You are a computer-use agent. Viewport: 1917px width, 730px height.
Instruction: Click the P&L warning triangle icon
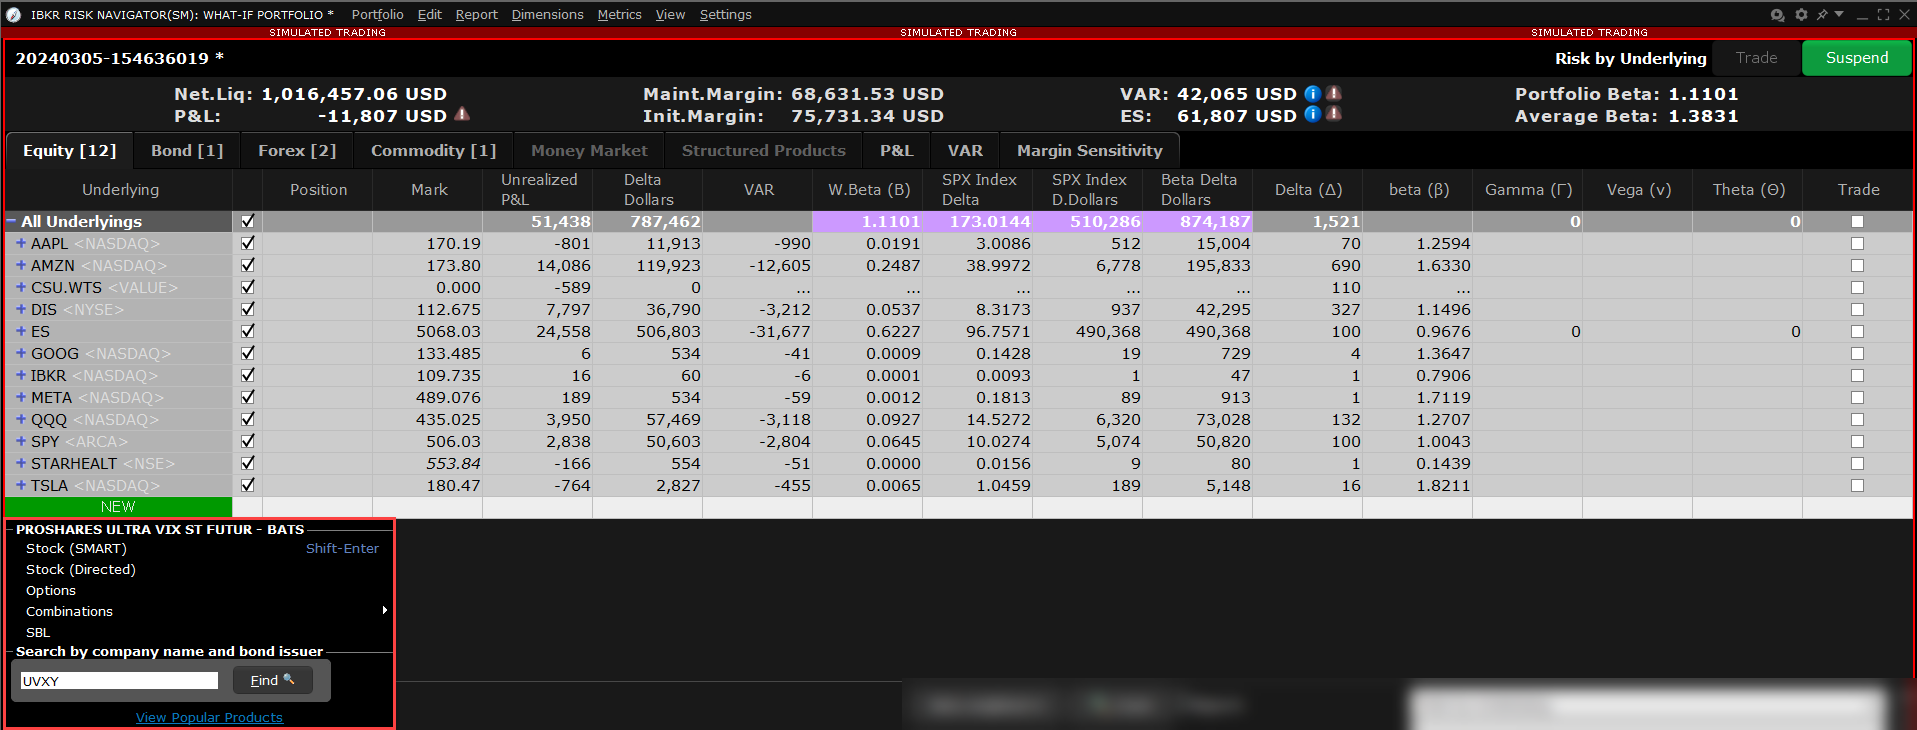coord(462,115)
